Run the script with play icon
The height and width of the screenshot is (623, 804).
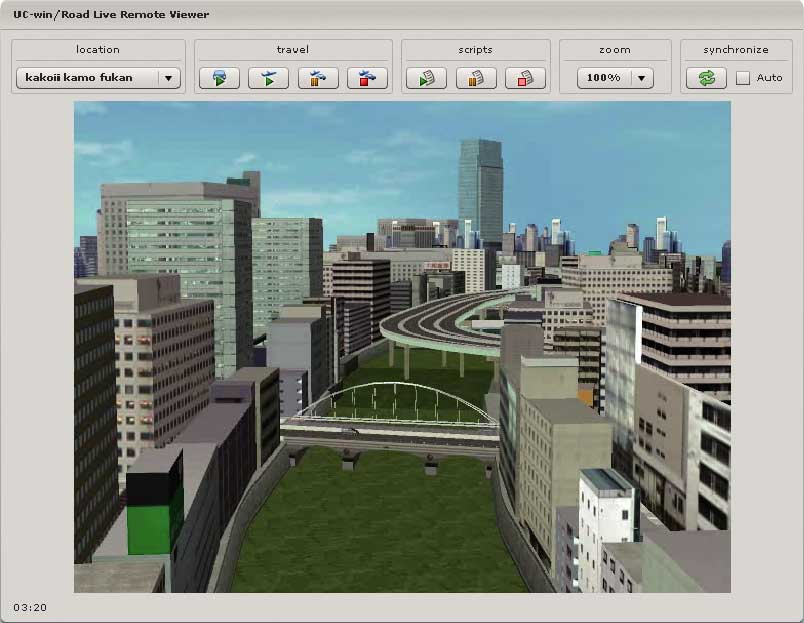pos(427,78)
